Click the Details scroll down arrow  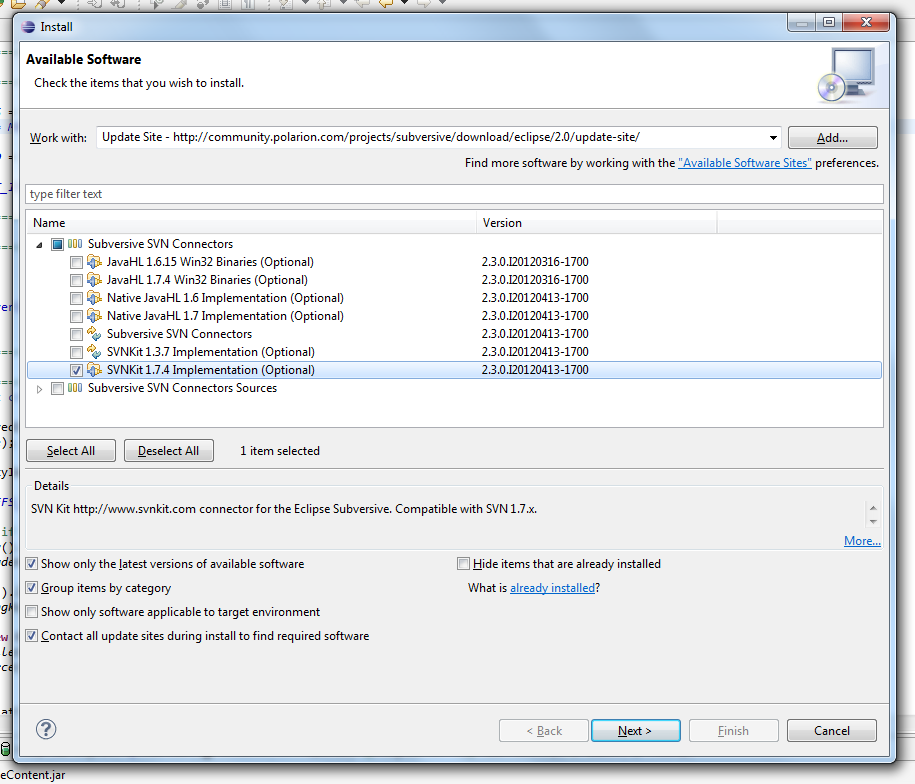873,522
